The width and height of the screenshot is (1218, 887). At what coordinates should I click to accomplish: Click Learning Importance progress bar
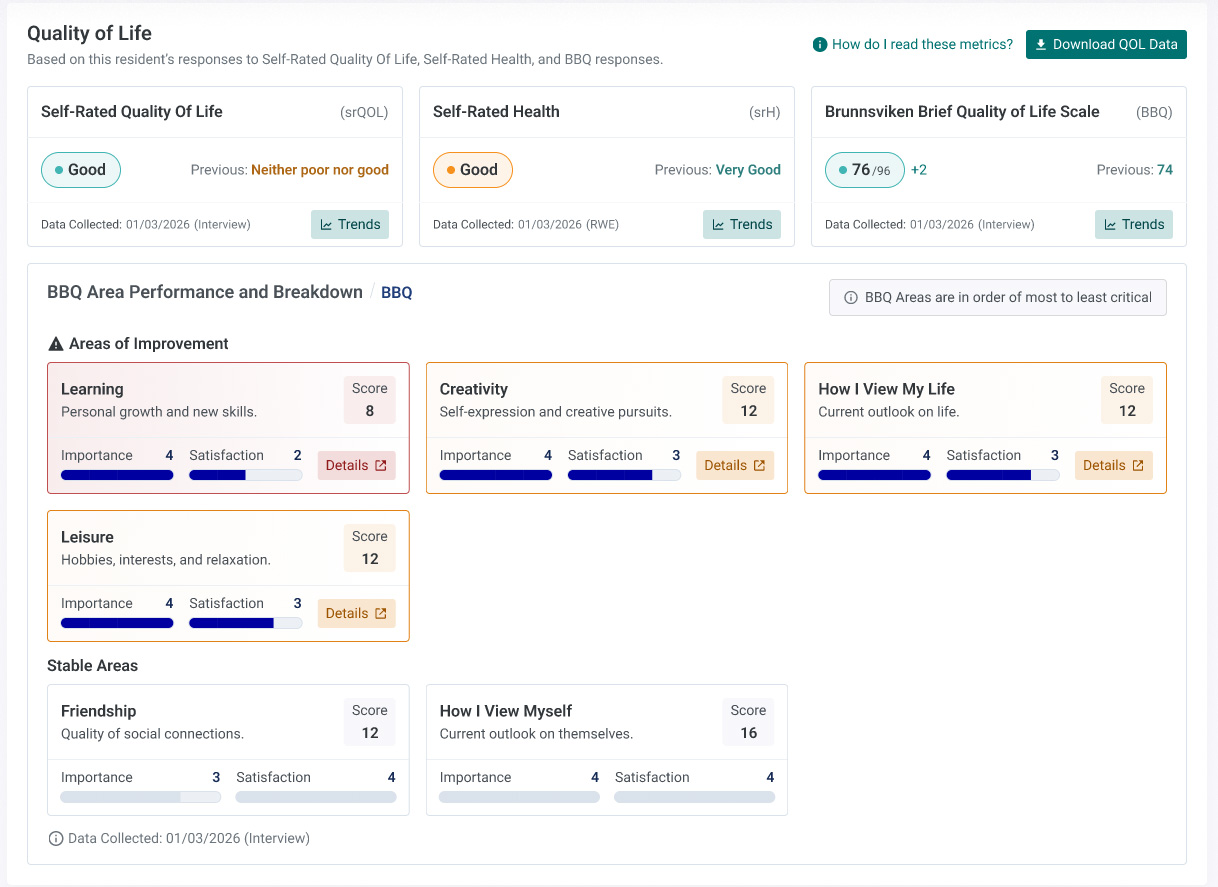(117, 475)
